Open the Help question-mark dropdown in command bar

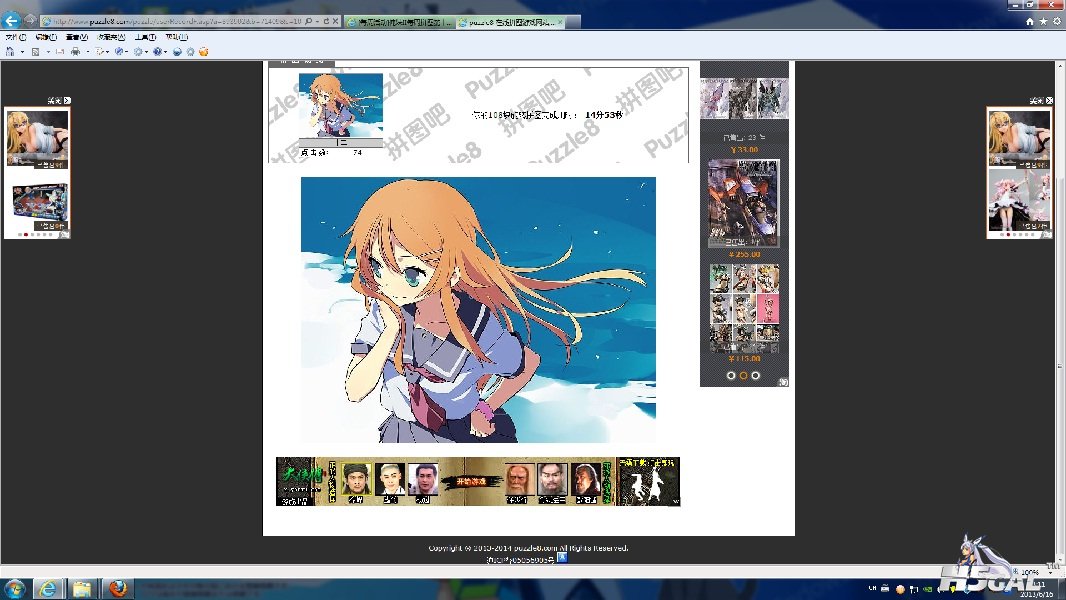pyautogui.click(x=160, y=52)
